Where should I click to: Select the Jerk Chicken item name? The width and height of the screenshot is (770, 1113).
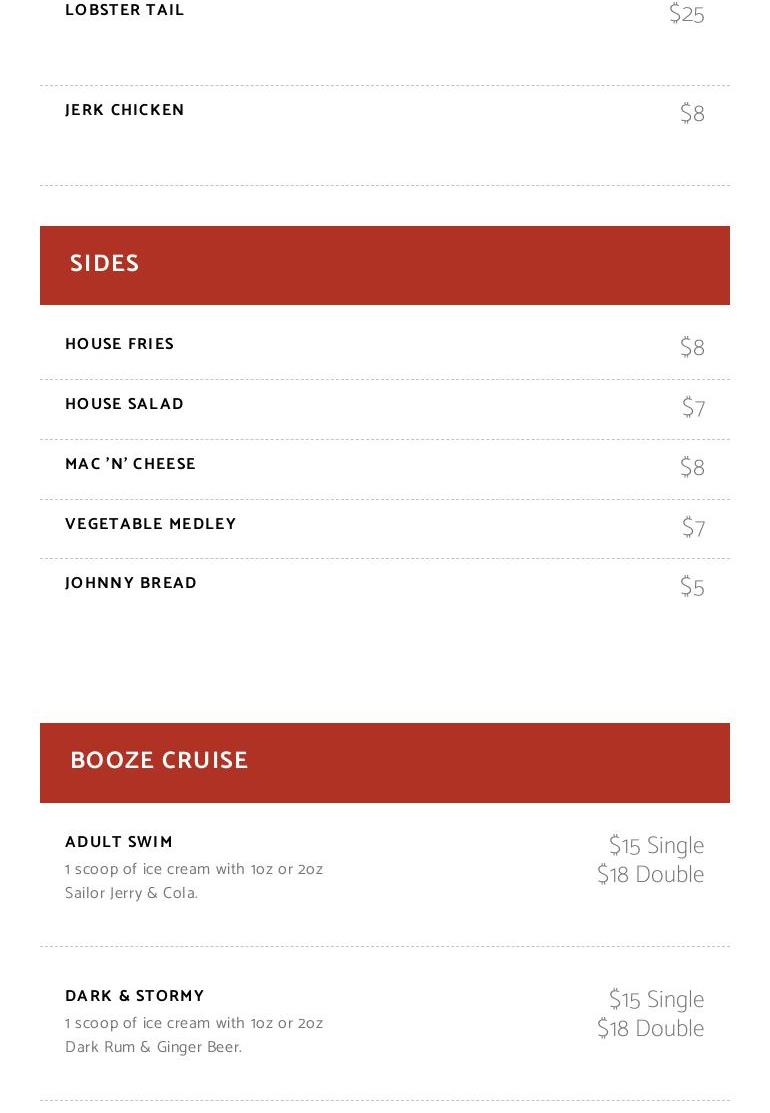(125, 110)
